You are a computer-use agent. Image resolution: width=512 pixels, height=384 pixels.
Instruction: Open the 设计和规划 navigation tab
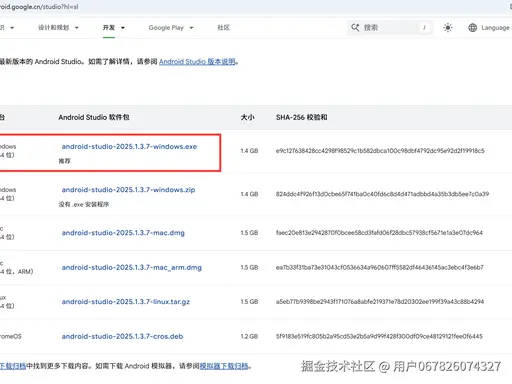pyautogui.click(x=53, y=27)
